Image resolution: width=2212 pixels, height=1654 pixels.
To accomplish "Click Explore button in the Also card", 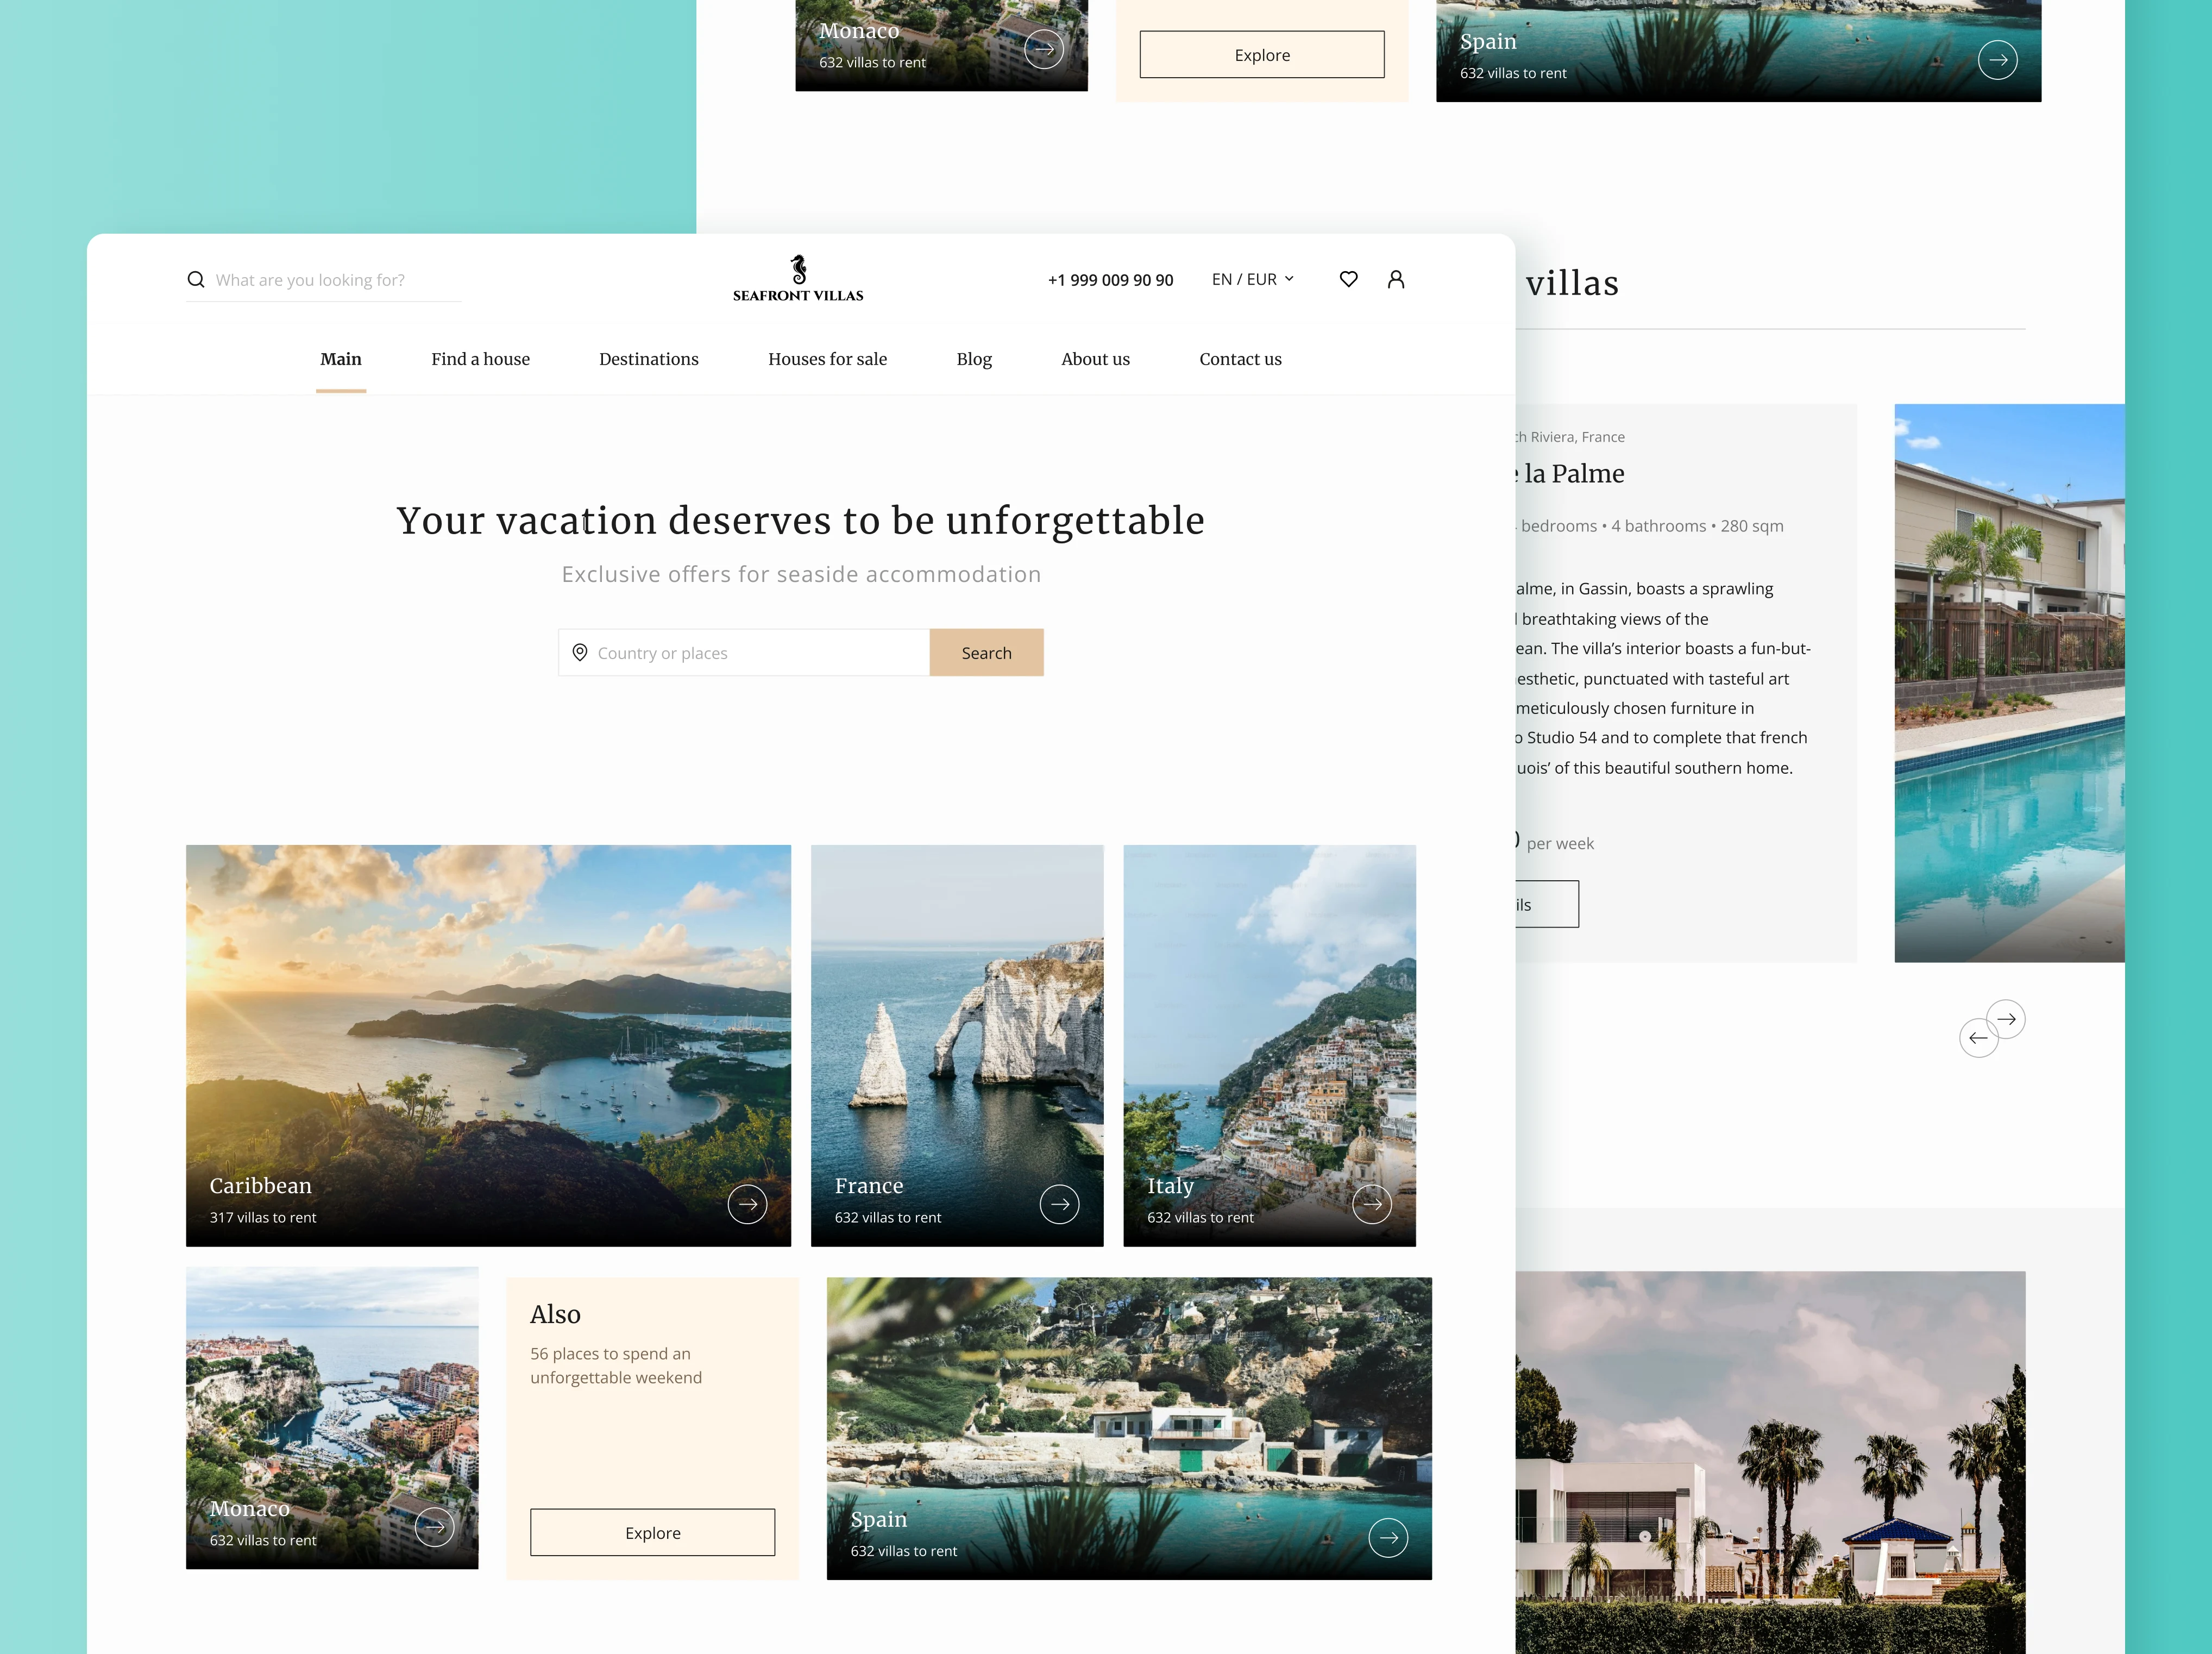I will (x=653, y=1533).
